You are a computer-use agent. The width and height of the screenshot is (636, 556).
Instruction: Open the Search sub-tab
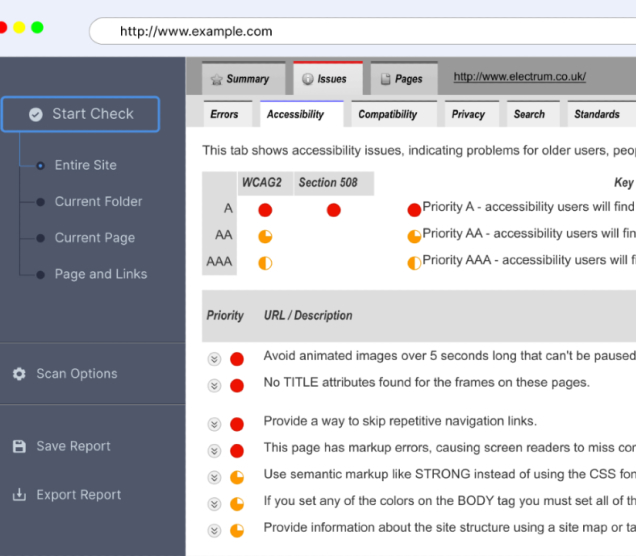click(x=533, y=114)
